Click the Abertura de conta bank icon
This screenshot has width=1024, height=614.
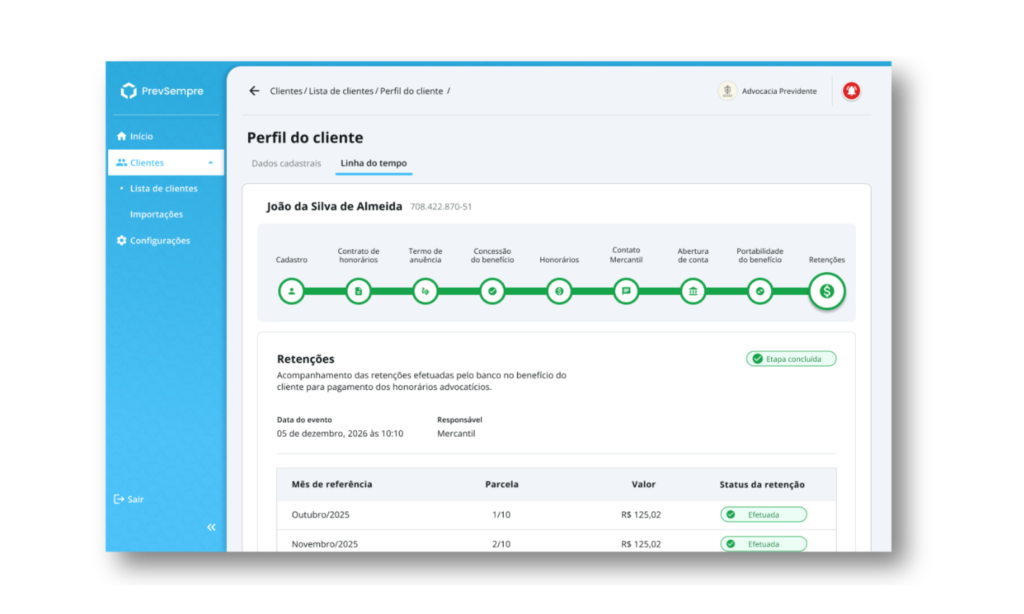(x=693, y=291)
